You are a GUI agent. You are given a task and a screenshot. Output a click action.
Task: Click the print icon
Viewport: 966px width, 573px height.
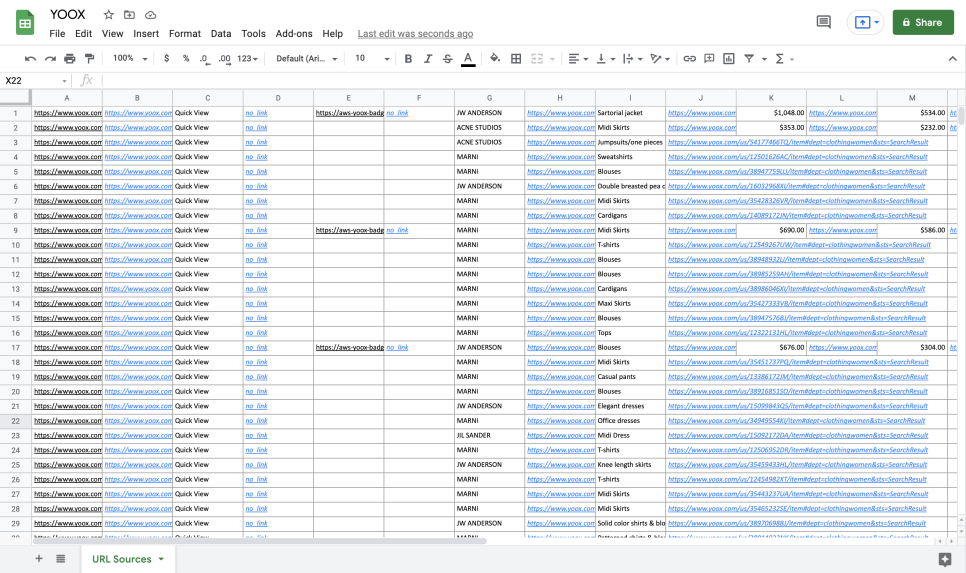point(70,59)
